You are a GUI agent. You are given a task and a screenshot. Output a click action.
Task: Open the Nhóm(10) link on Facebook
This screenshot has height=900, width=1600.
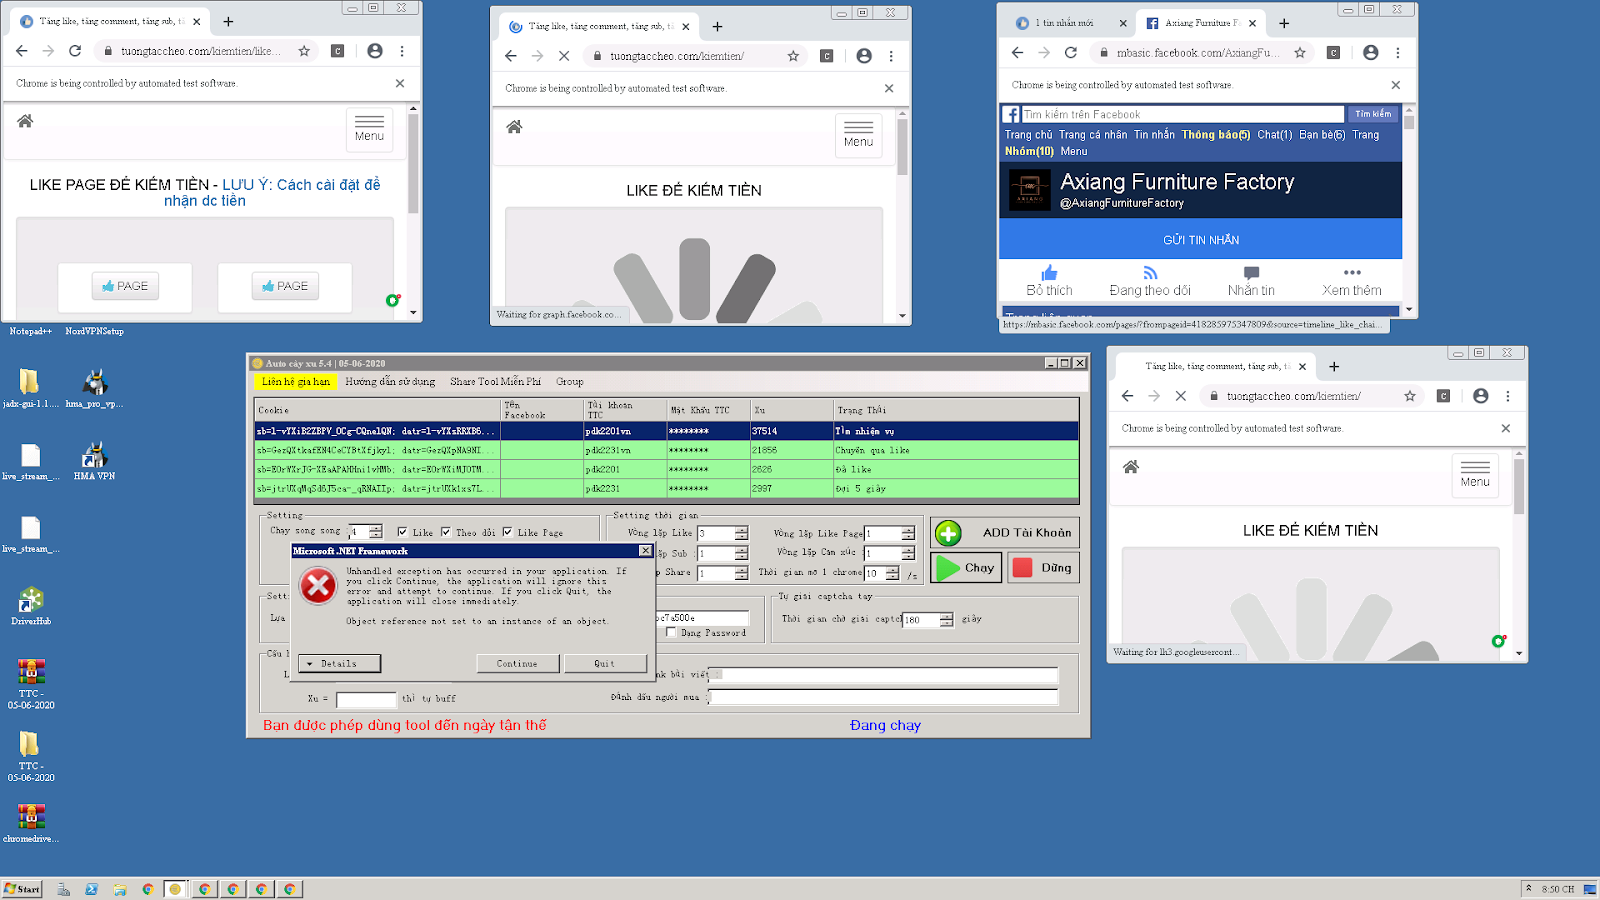click(1029, 152)
